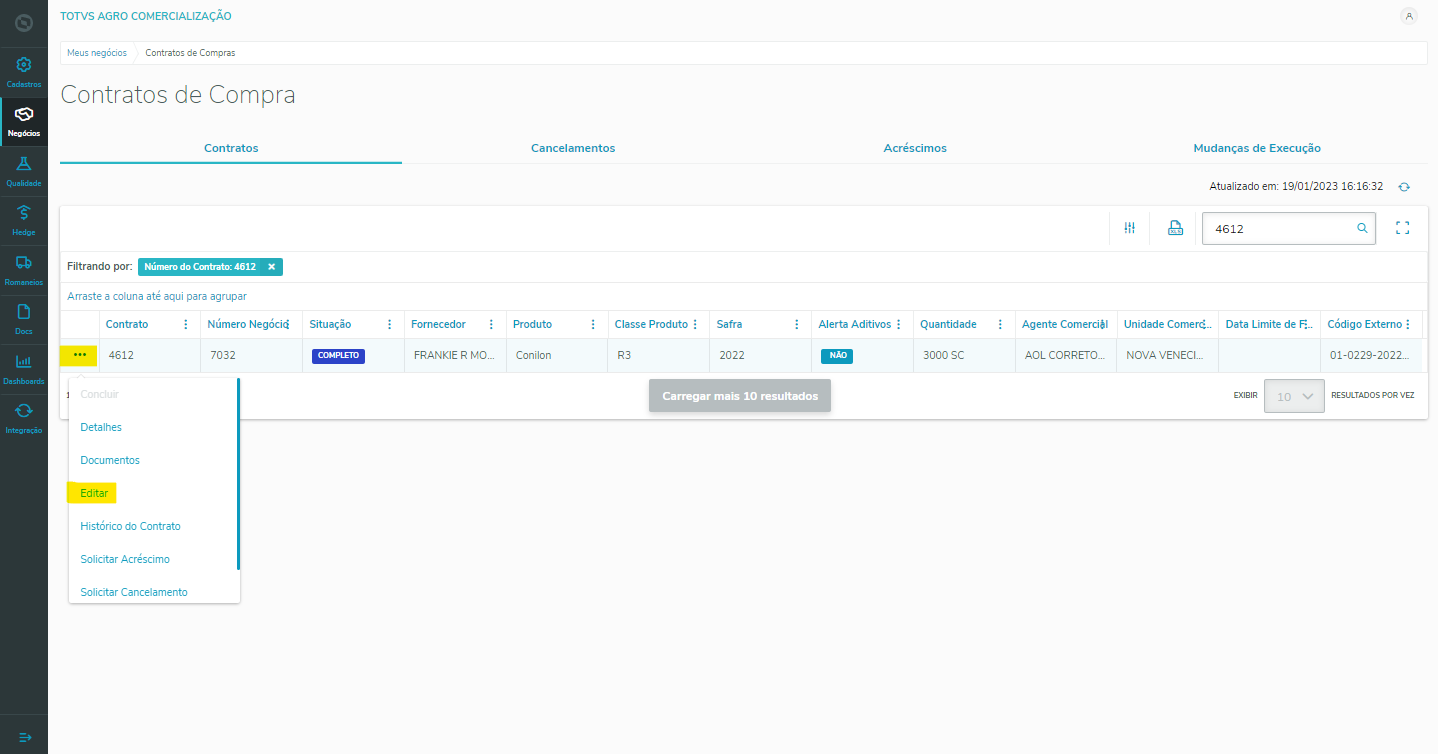Screen dimensions: 1438x754
Task: Switch to the Cancelamentos tab
Action: (573, 148)
